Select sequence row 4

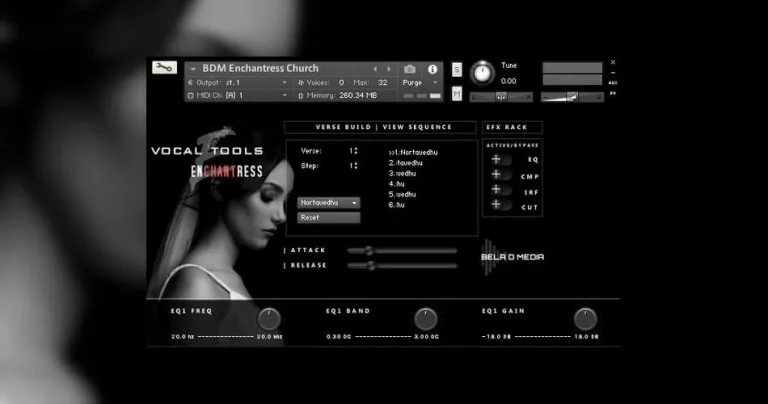pos(397,184)
